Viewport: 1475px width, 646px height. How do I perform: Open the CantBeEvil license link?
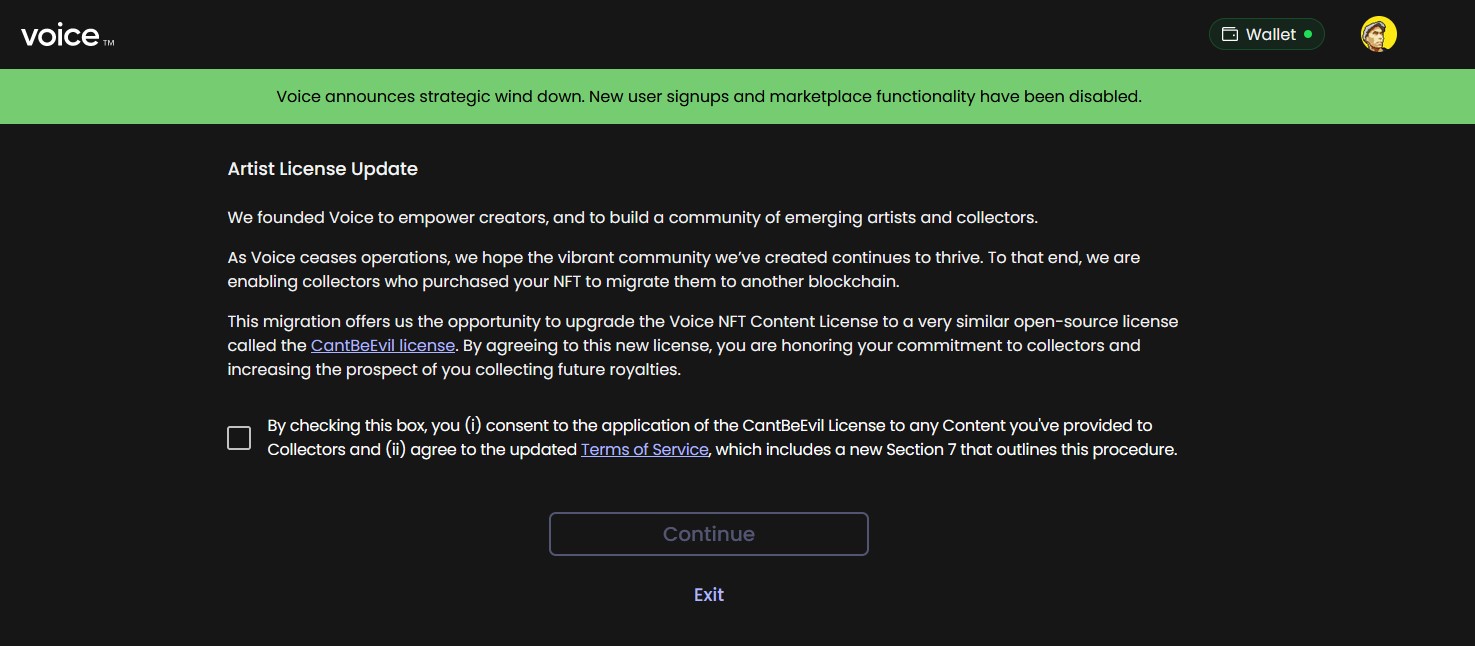[383, 346]
